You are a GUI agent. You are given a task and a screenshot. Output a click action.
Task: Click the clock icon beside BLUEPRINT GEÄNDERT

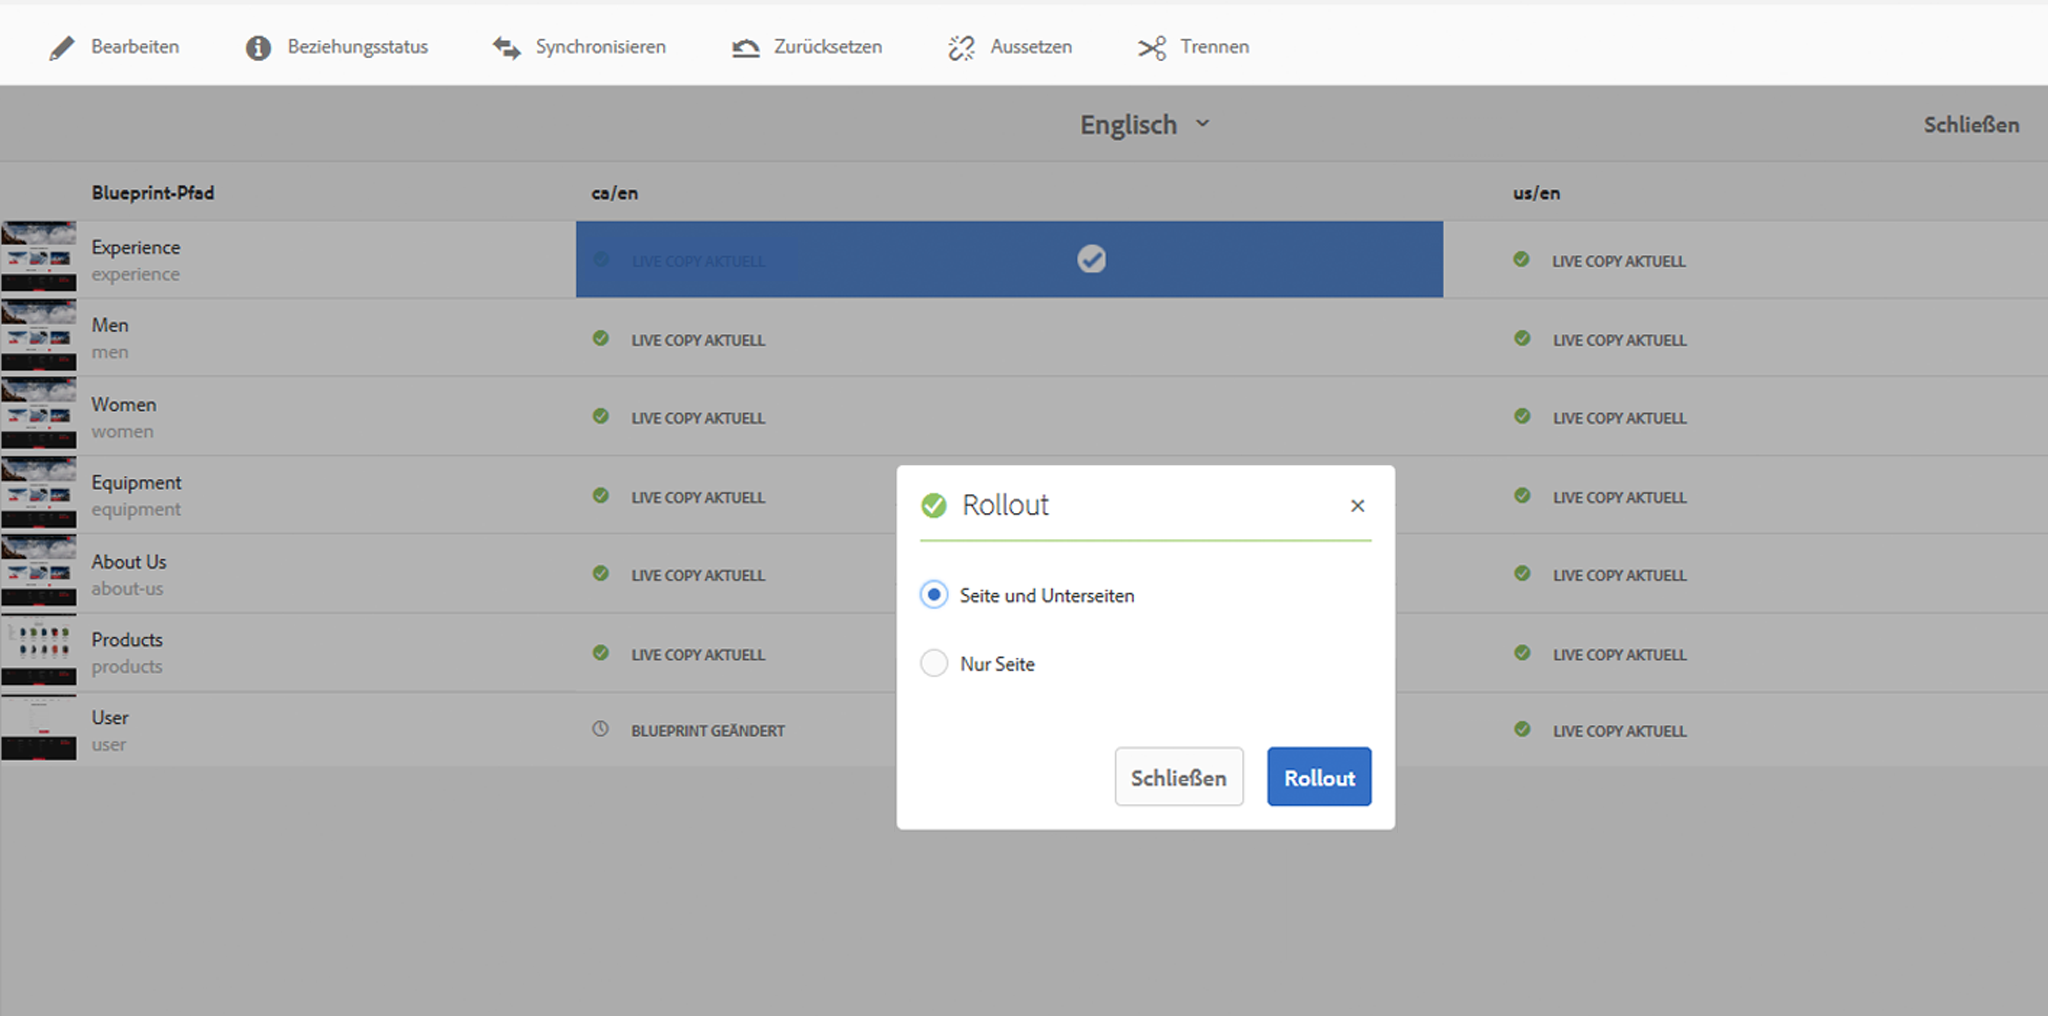tap(600, 729)
